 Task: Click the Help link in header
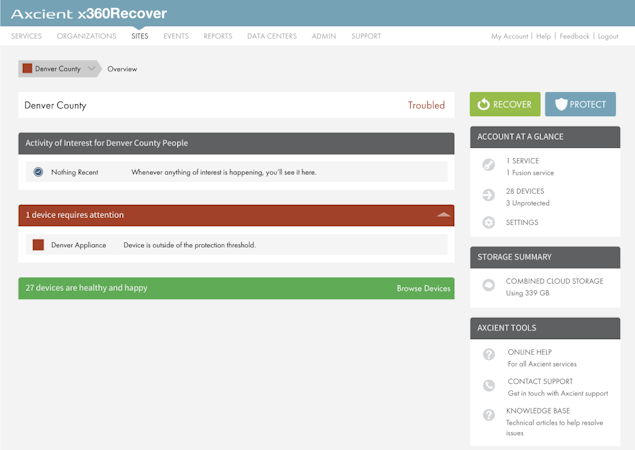[x=543, y=36]
